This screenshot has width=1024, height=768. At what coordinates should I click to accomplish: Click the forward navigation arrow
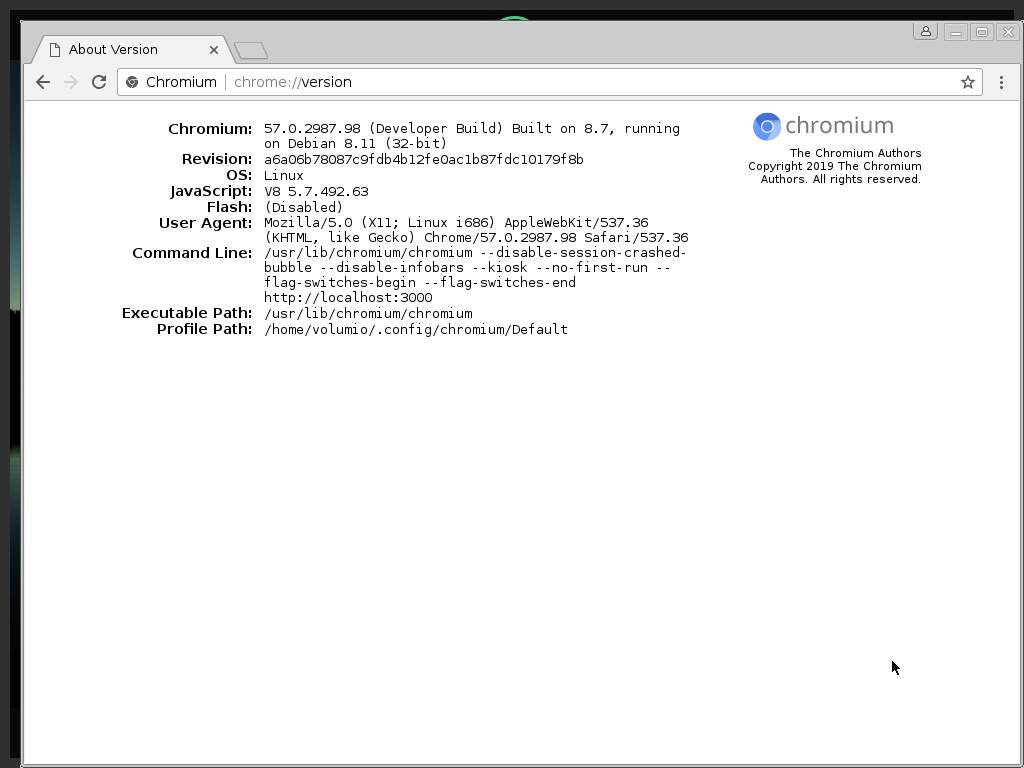(x=71, y=82)
